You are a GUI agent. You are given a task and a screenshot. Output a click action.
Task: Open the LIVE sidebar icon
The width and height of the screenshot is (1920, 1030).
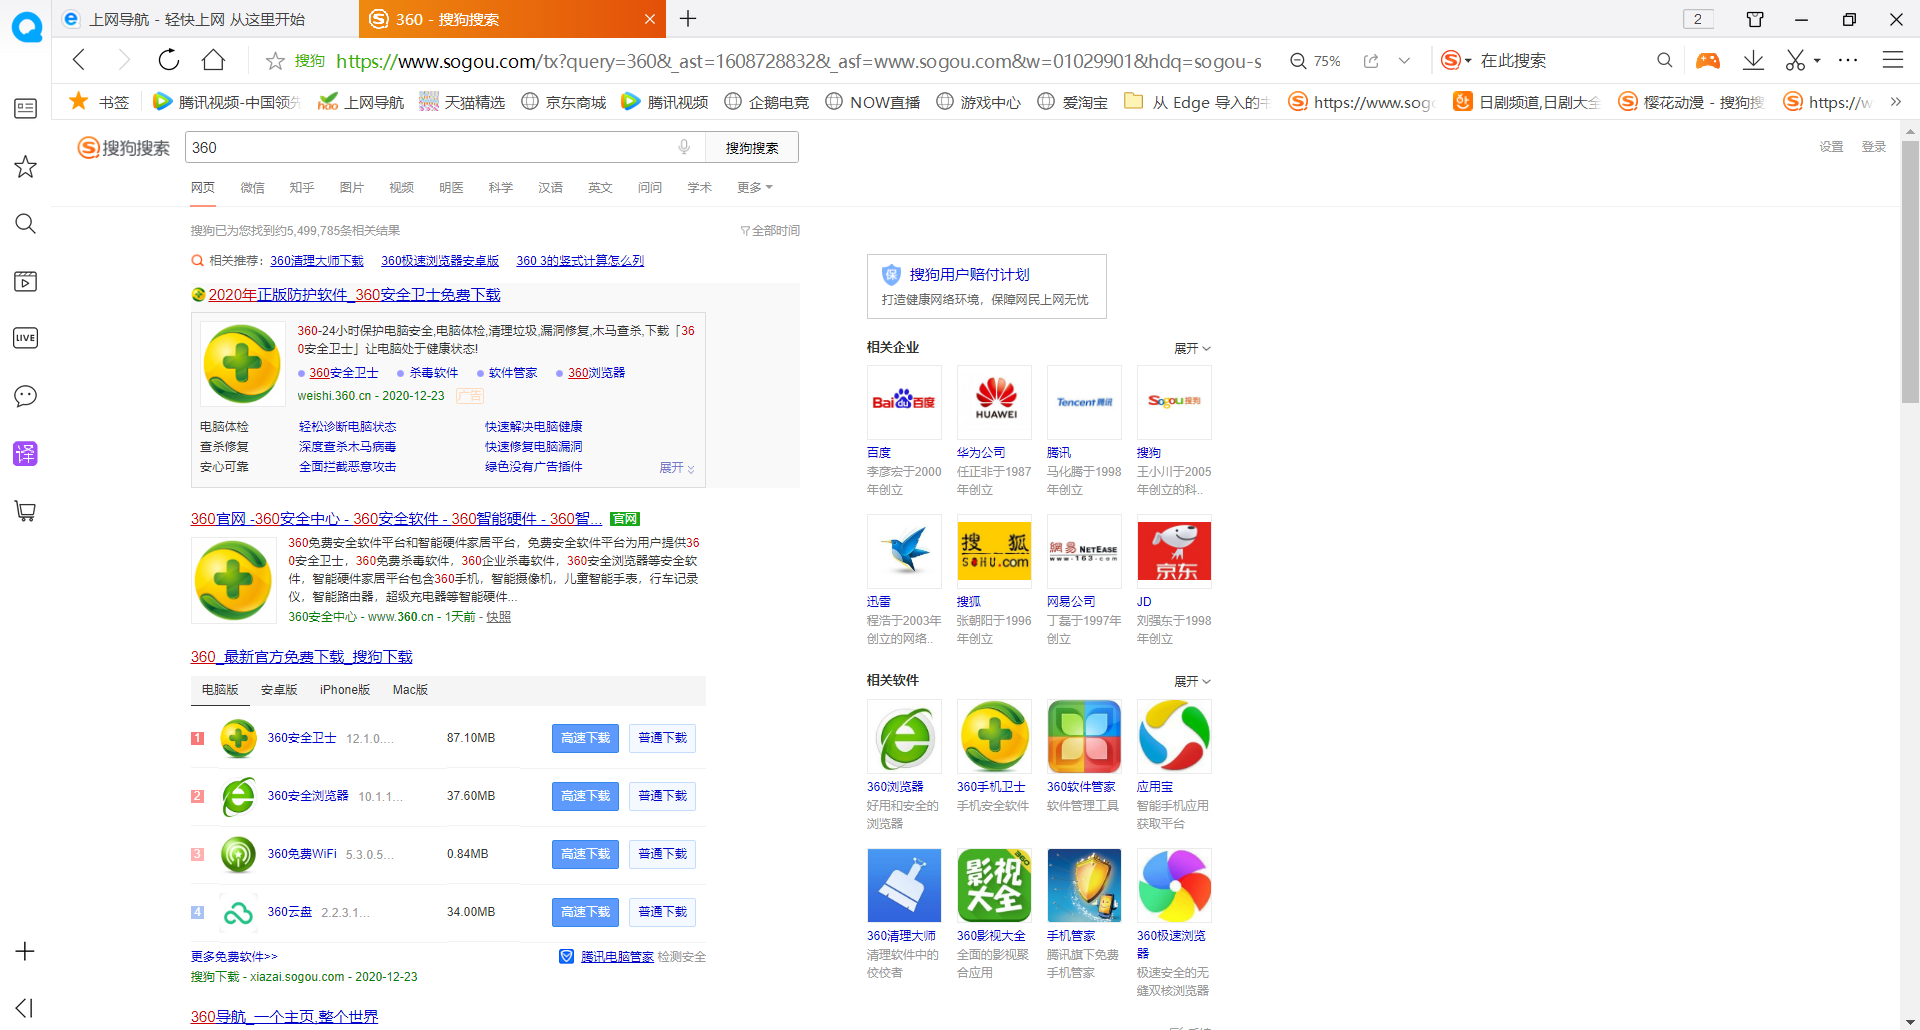pyautogui.click(x=26, y=338)
